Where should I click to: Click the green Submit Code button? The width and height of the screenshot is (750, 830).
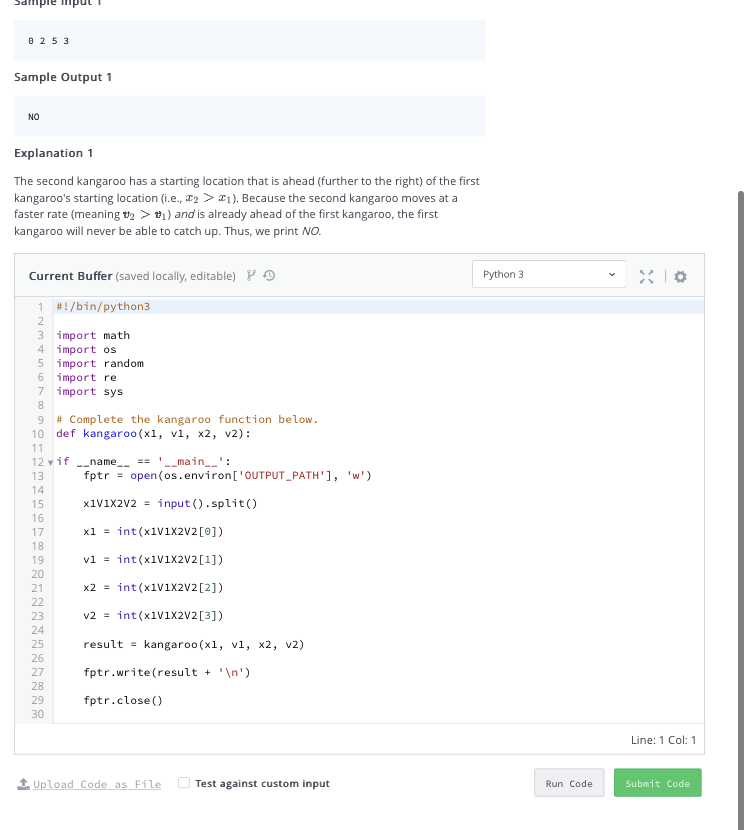[657, 783]
